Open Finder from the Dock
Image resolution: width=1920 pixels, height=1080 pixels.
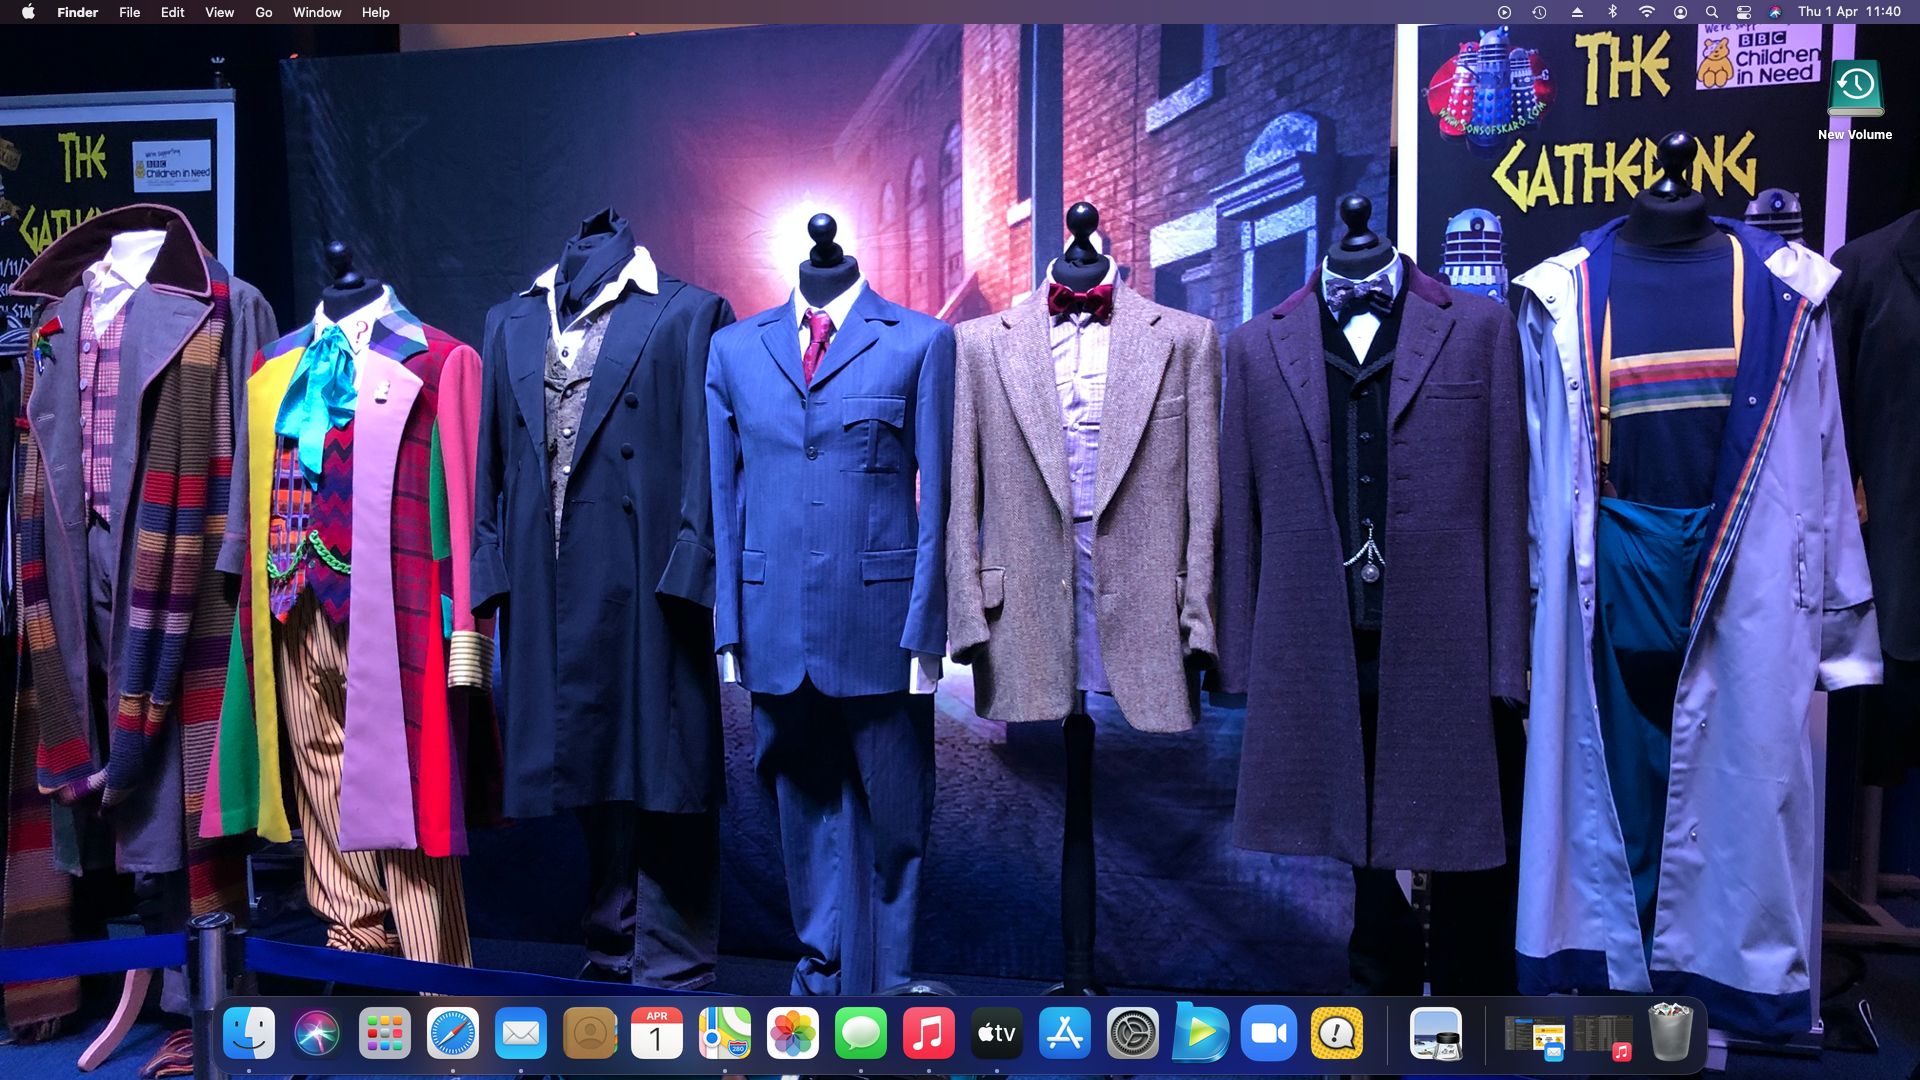pyautogui.click(x=249, y=1033)
